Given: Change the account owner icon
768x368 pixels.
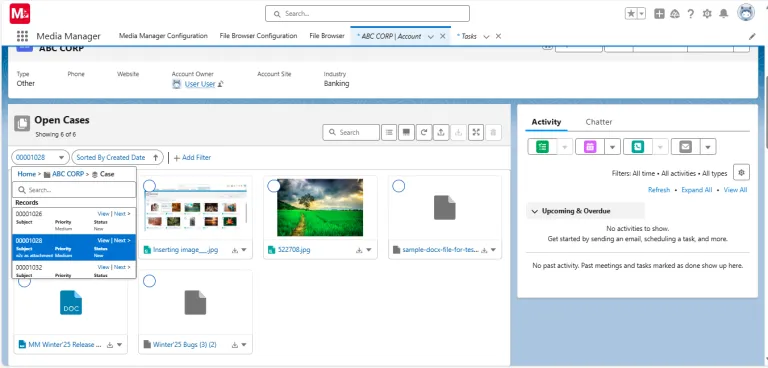Looking at the screenshot, I should pyautogui.click(x=221, y=84).
